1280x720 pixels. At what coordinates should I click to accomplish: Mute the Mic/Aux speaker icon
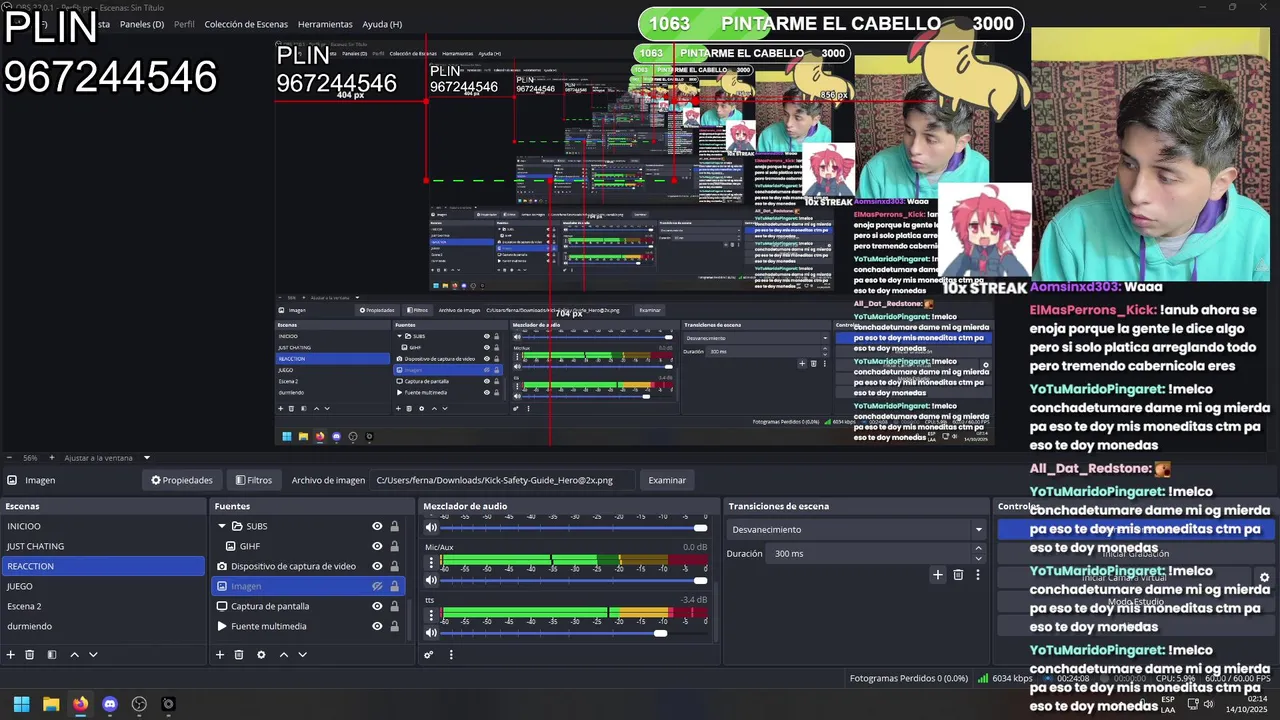point(431,580)
